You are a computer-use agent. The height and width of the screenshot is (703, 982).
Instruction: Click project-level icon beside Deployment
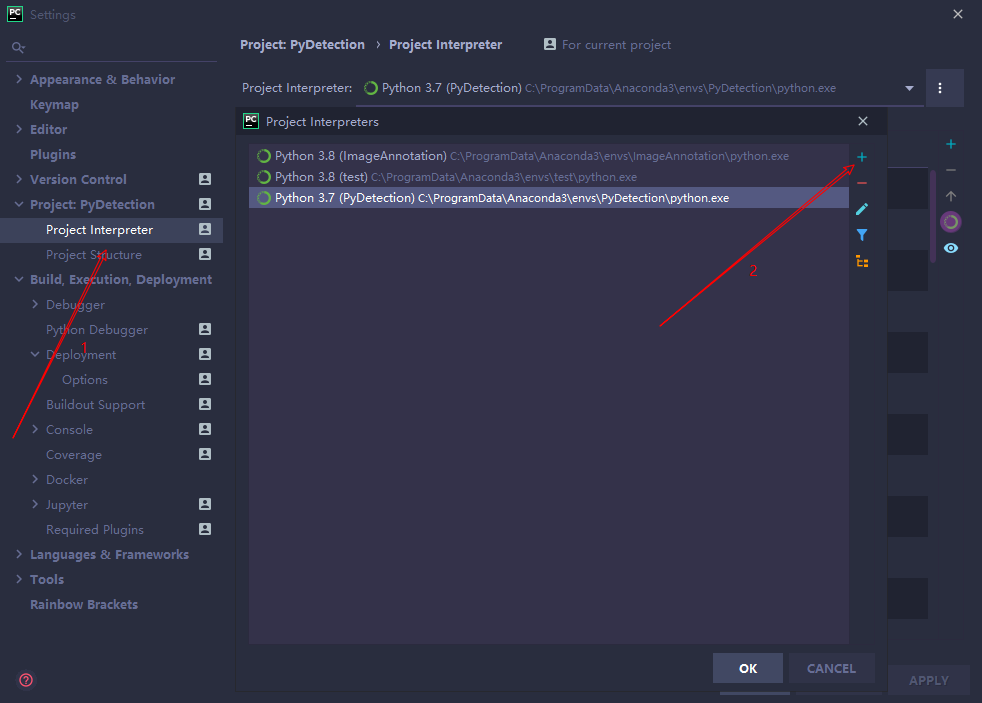tap(205, 354)
